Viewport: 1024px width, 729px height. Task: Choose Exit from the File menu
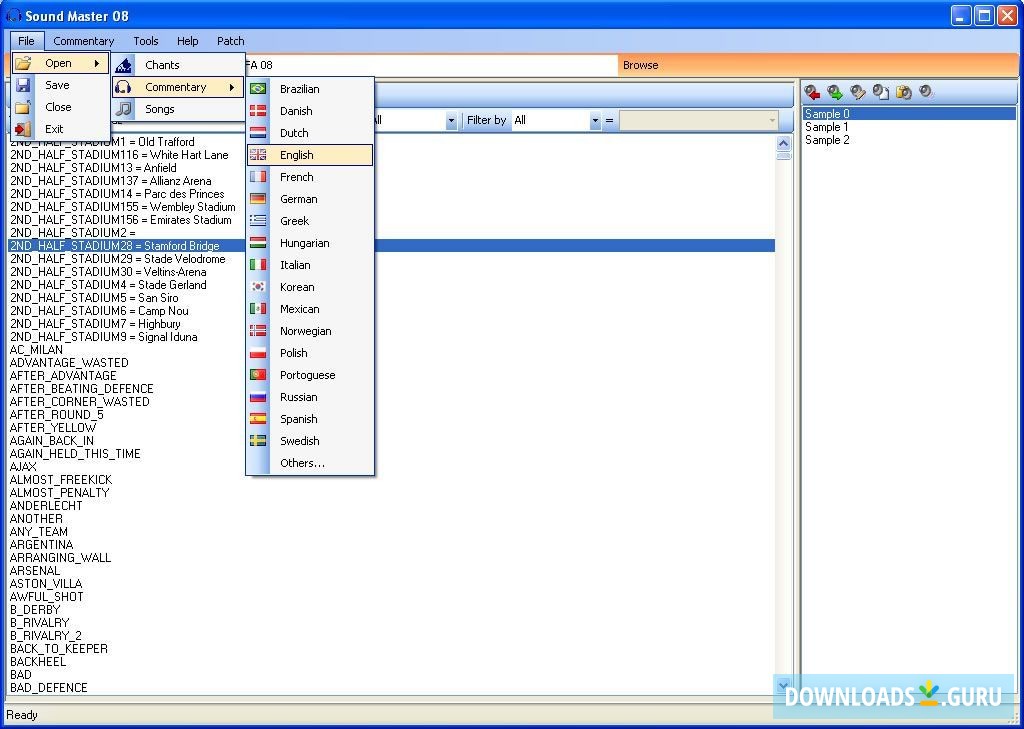click(x=60, y=129)
